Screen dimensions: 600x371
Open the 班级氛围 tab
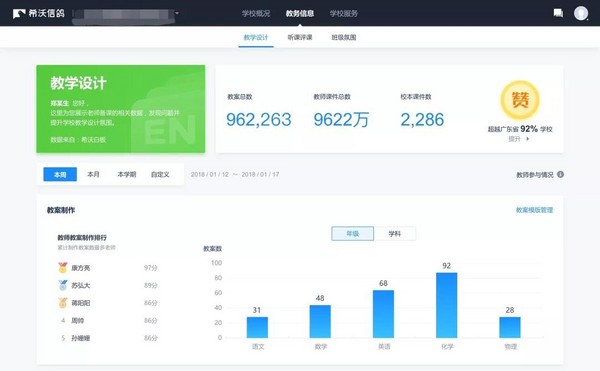pyautogui.click(x=344, y=37)
